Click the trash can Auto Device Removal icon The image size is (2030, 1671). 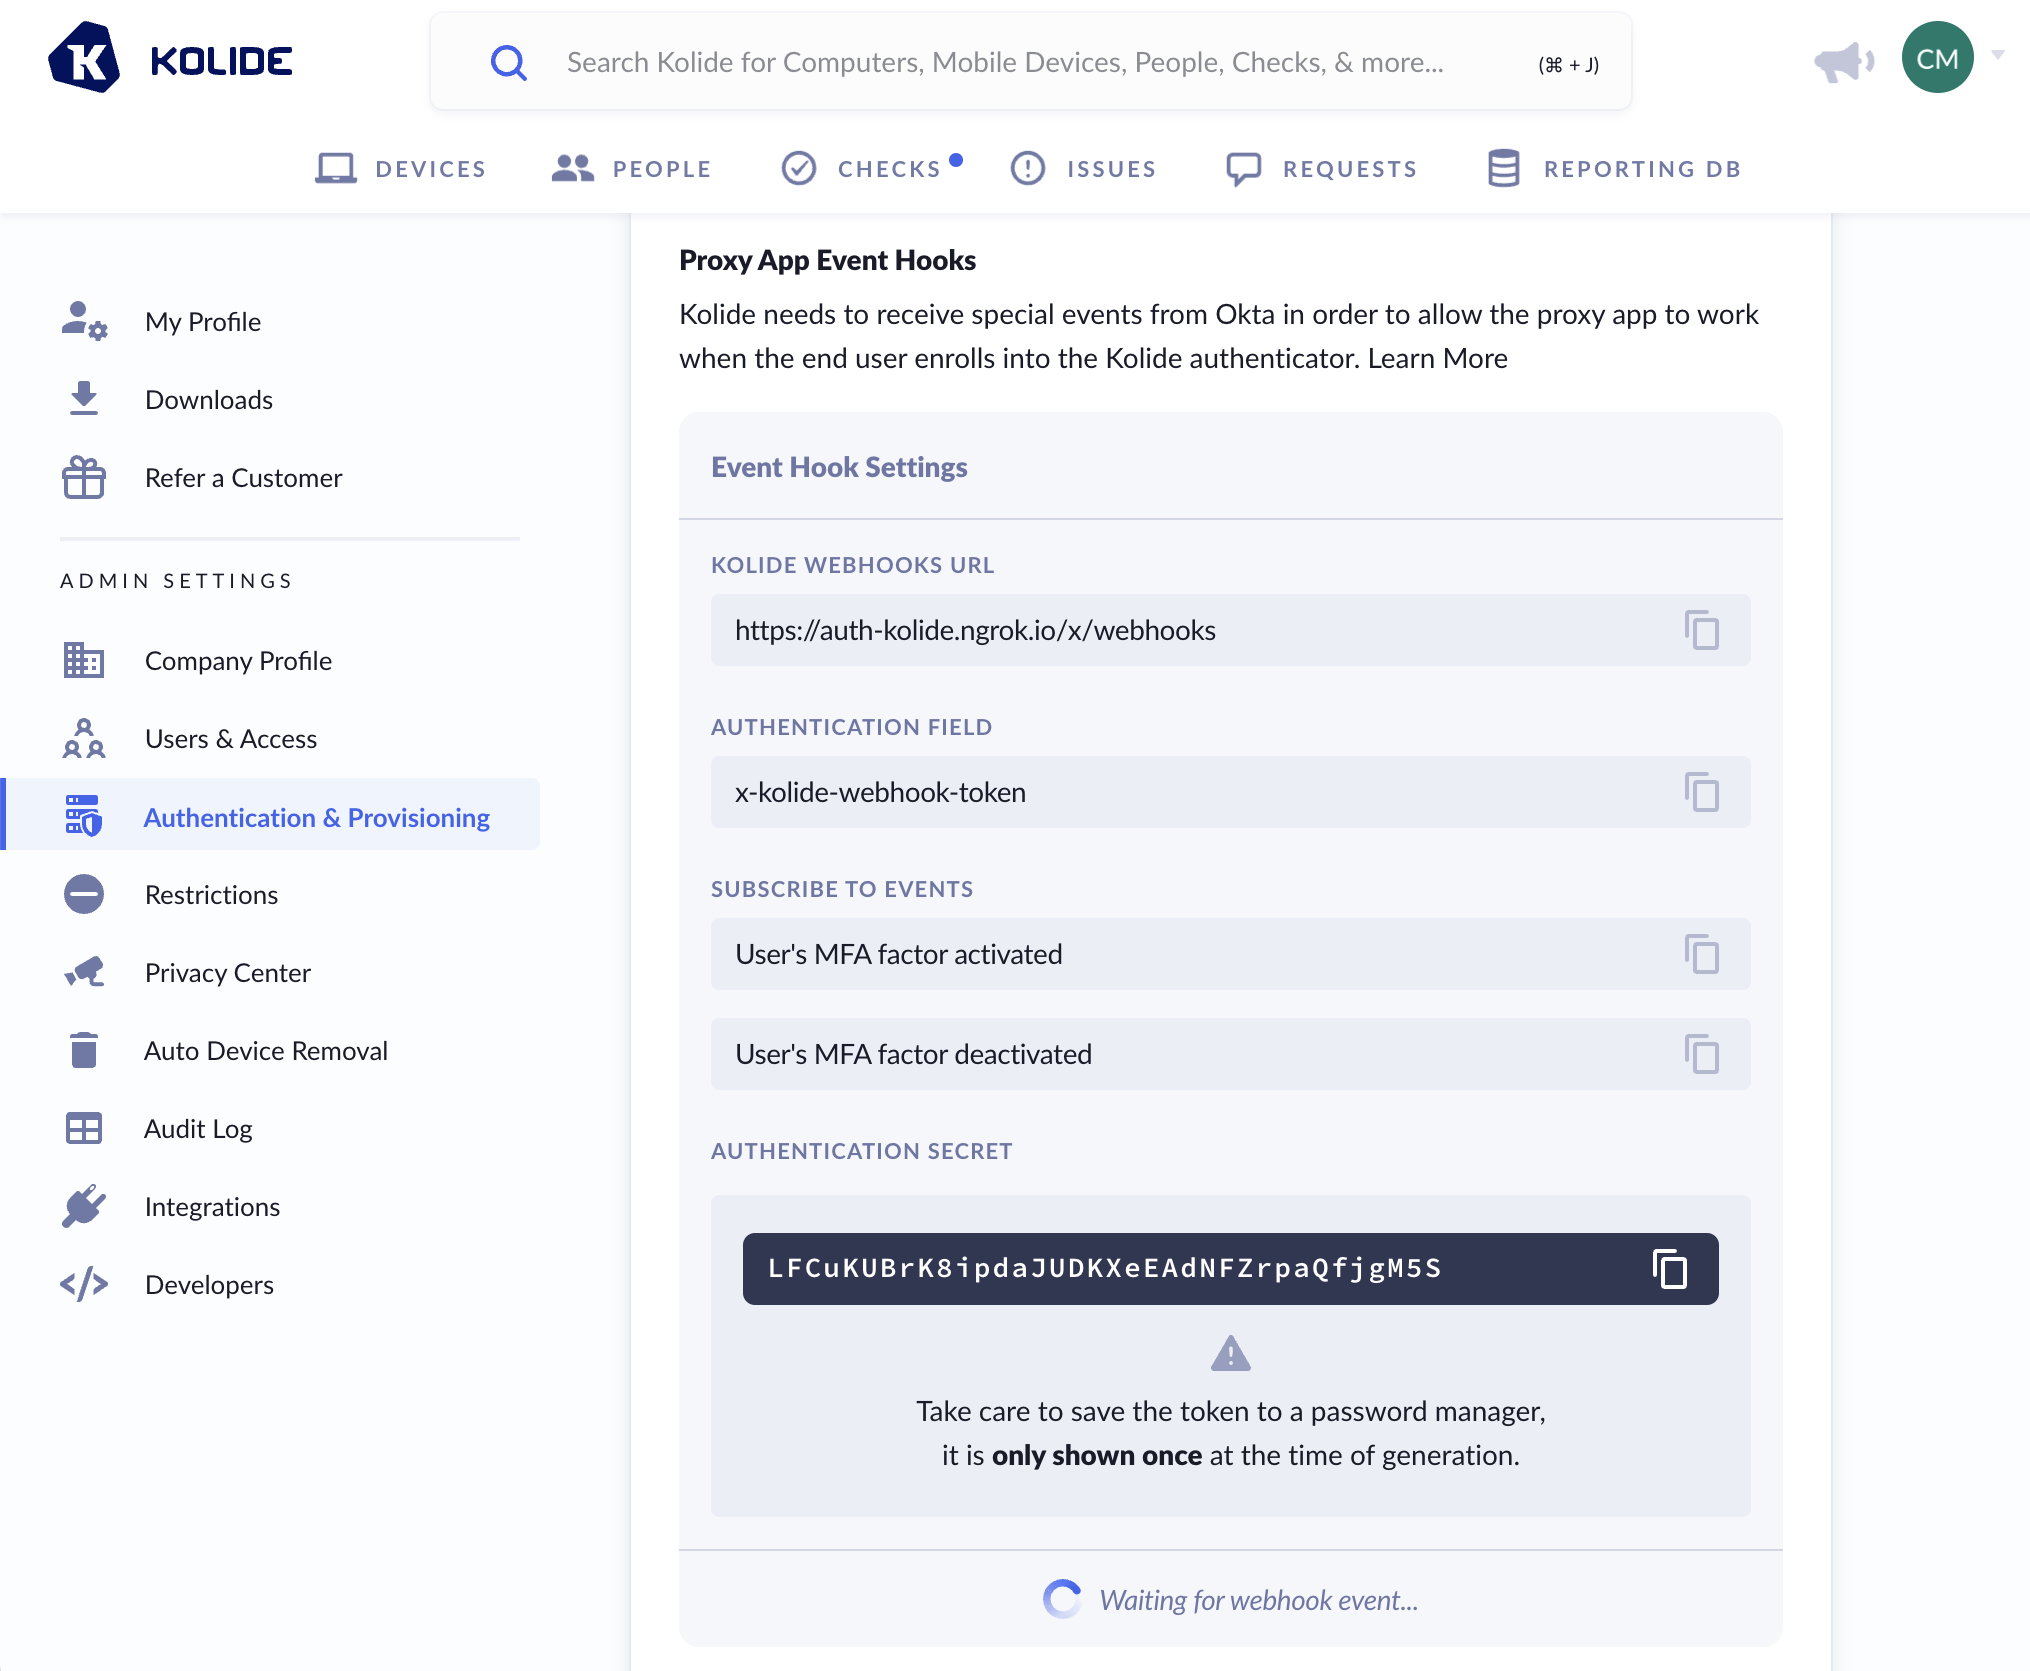[x=84, y=1050]
